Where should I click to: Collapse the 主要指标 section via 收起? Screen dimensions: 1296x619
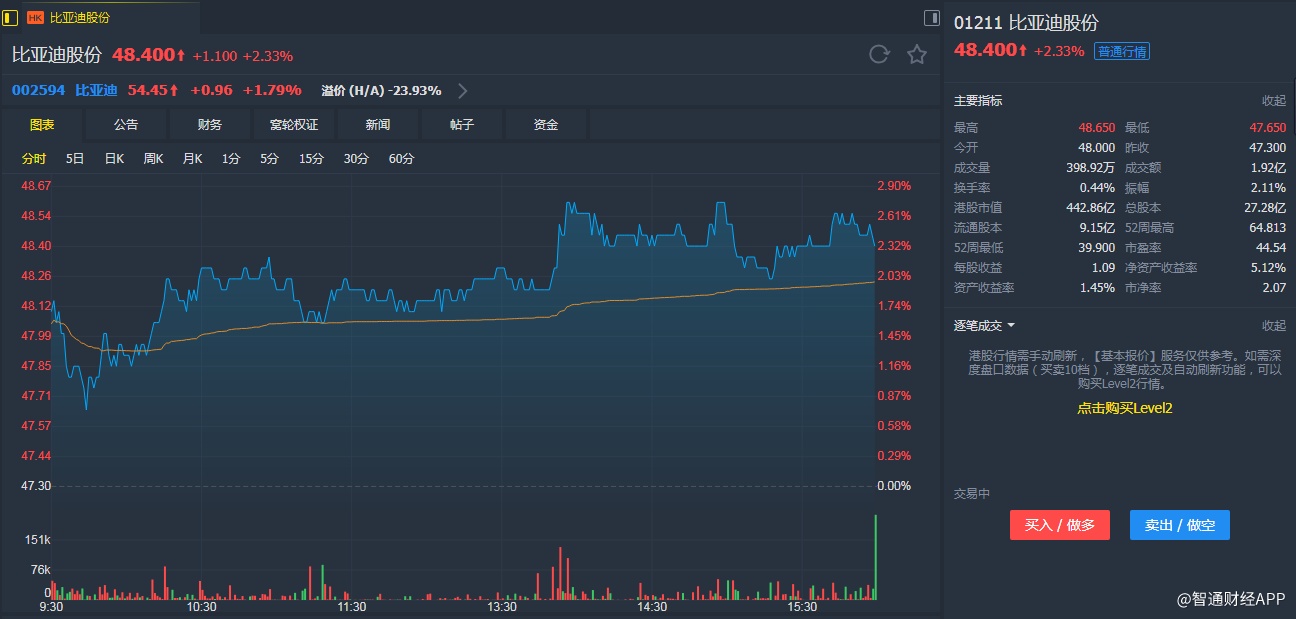(1273, 101)
